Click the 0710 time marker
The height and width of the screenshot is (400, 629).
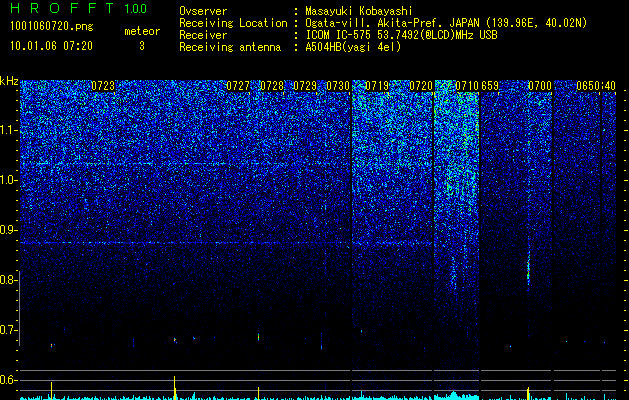pyautogui.click(x=467, y=86)
